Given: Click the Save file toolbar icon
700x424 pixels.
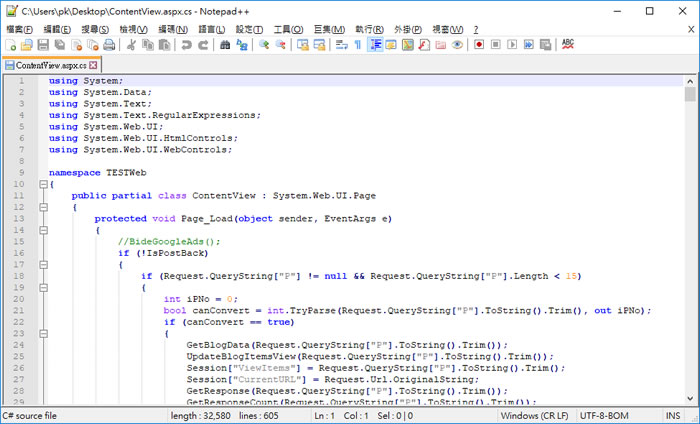Looking at the screenshot, I should pyautogui.click(x=43, y=45).
